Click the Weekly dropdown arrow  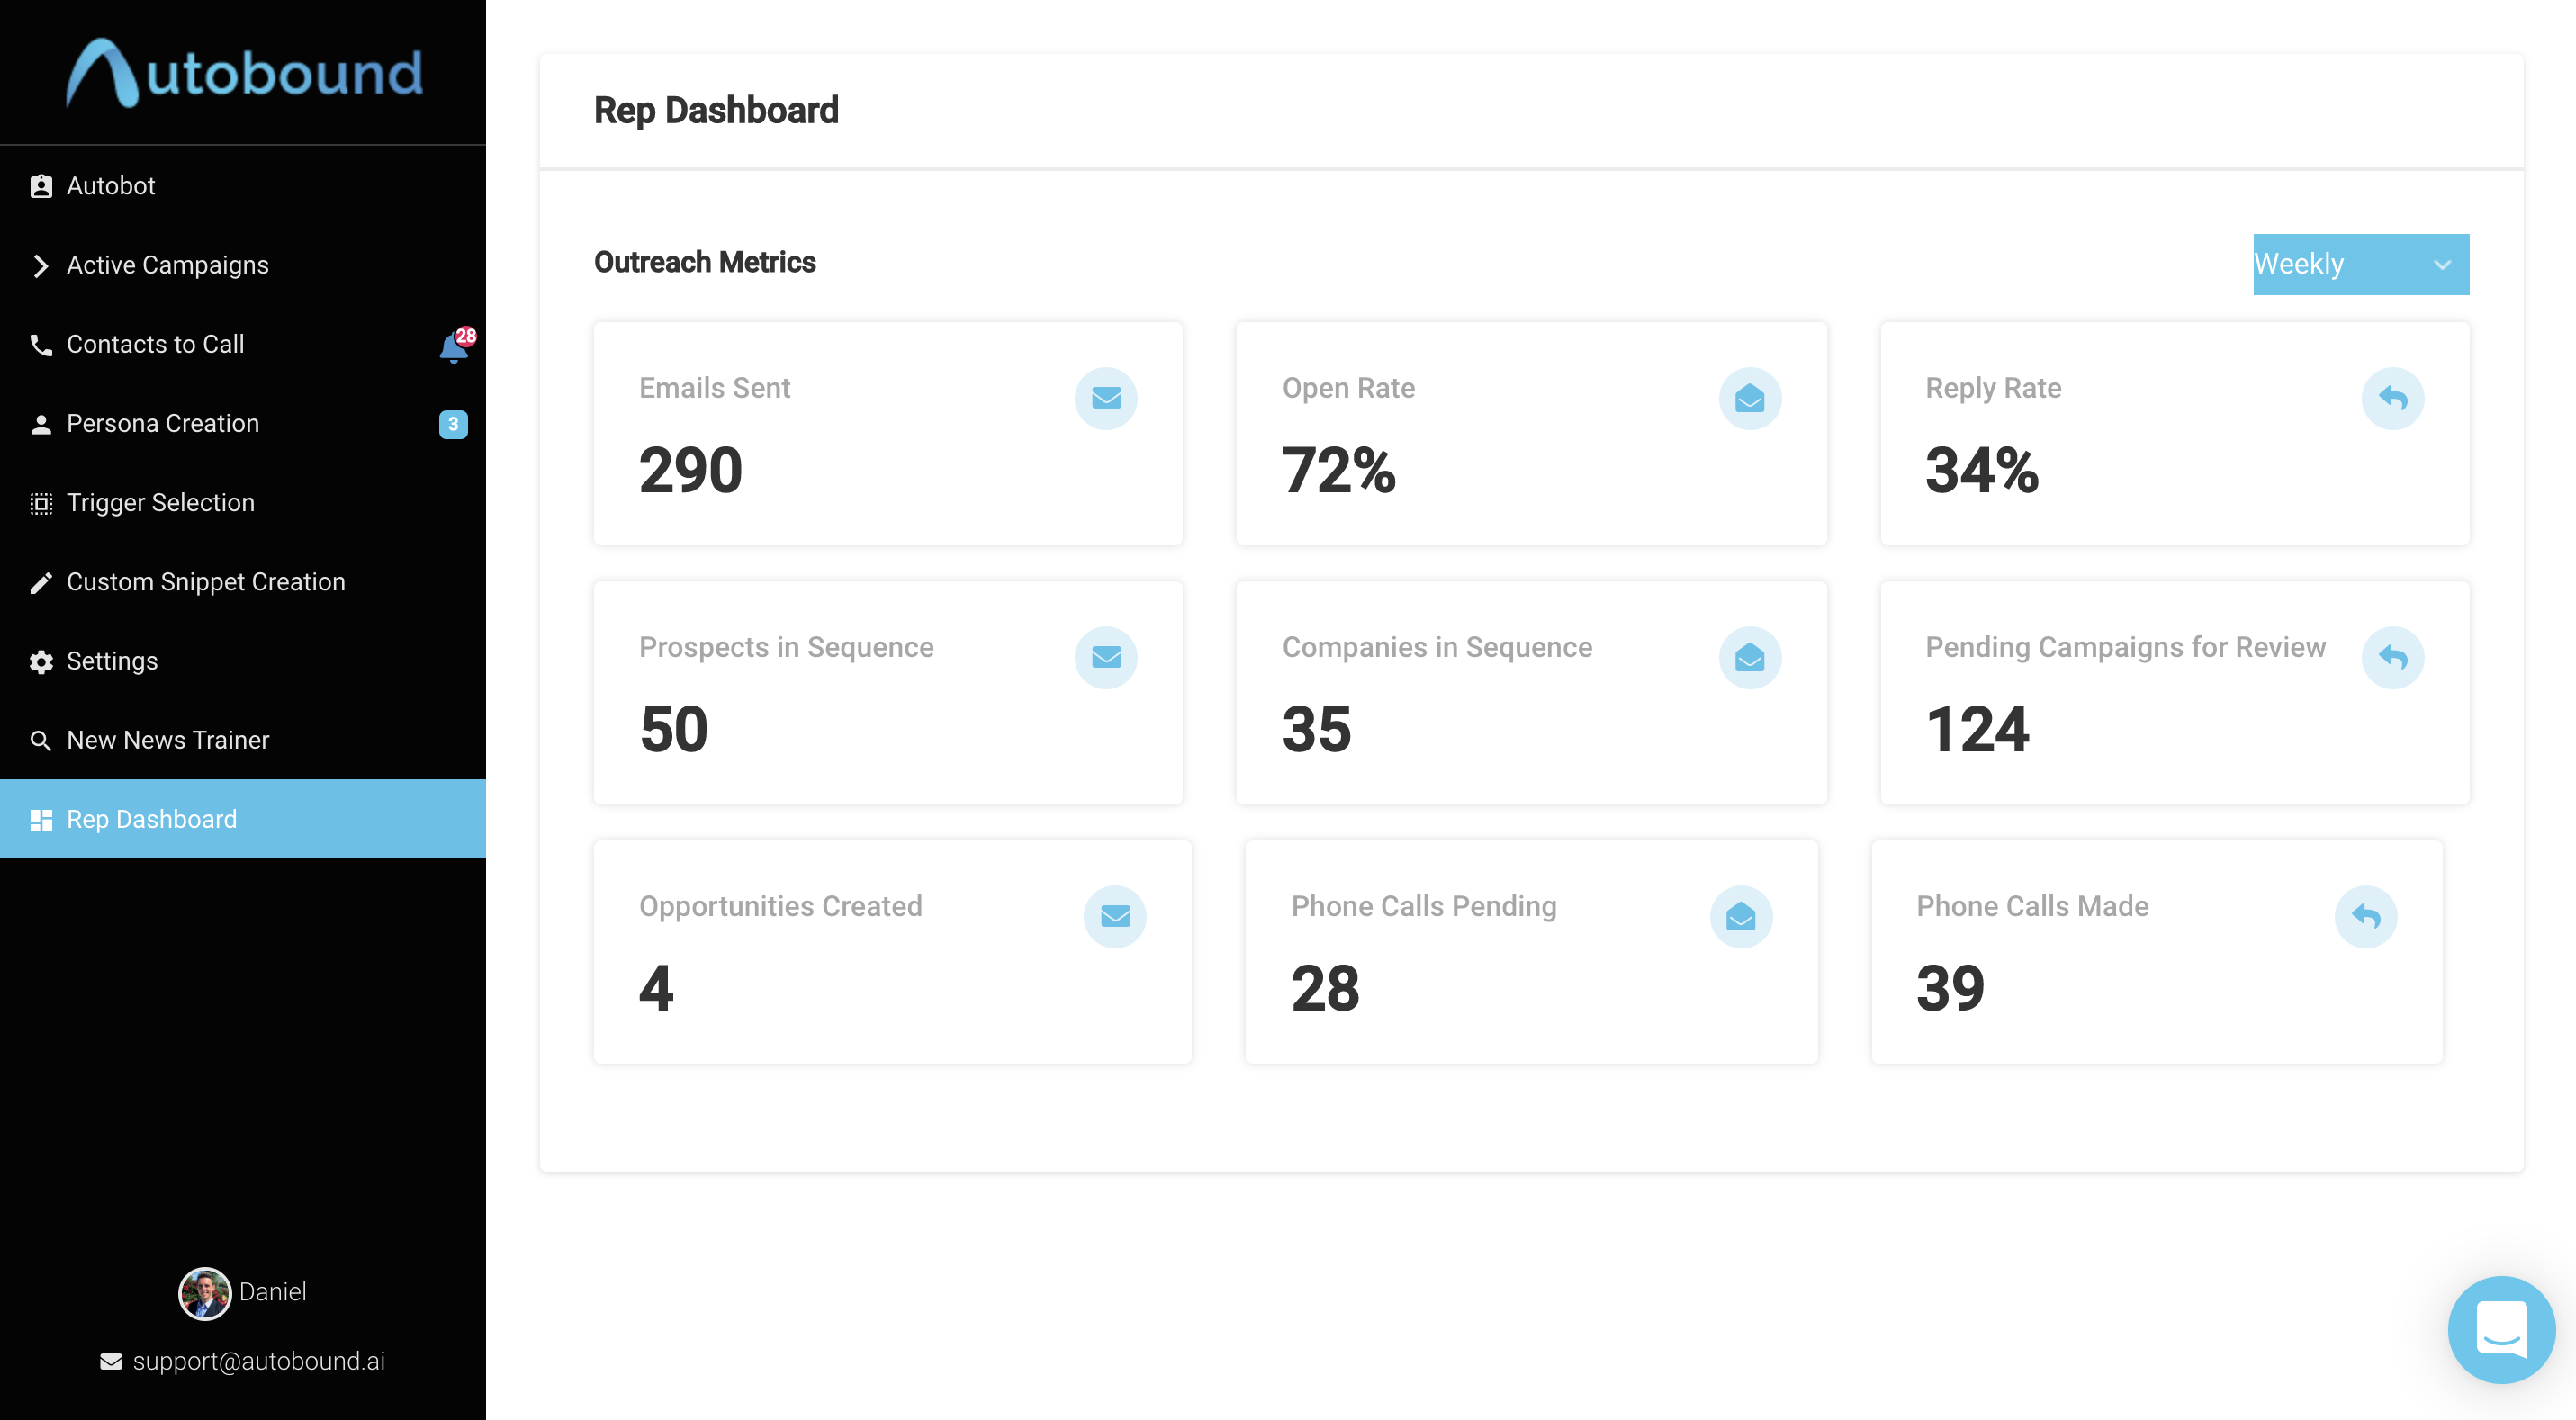2442,265
